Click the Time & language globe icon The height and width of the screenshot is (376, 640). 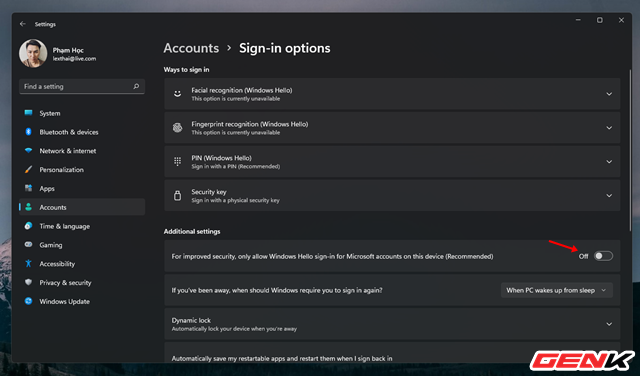click(x=28, y=226)
